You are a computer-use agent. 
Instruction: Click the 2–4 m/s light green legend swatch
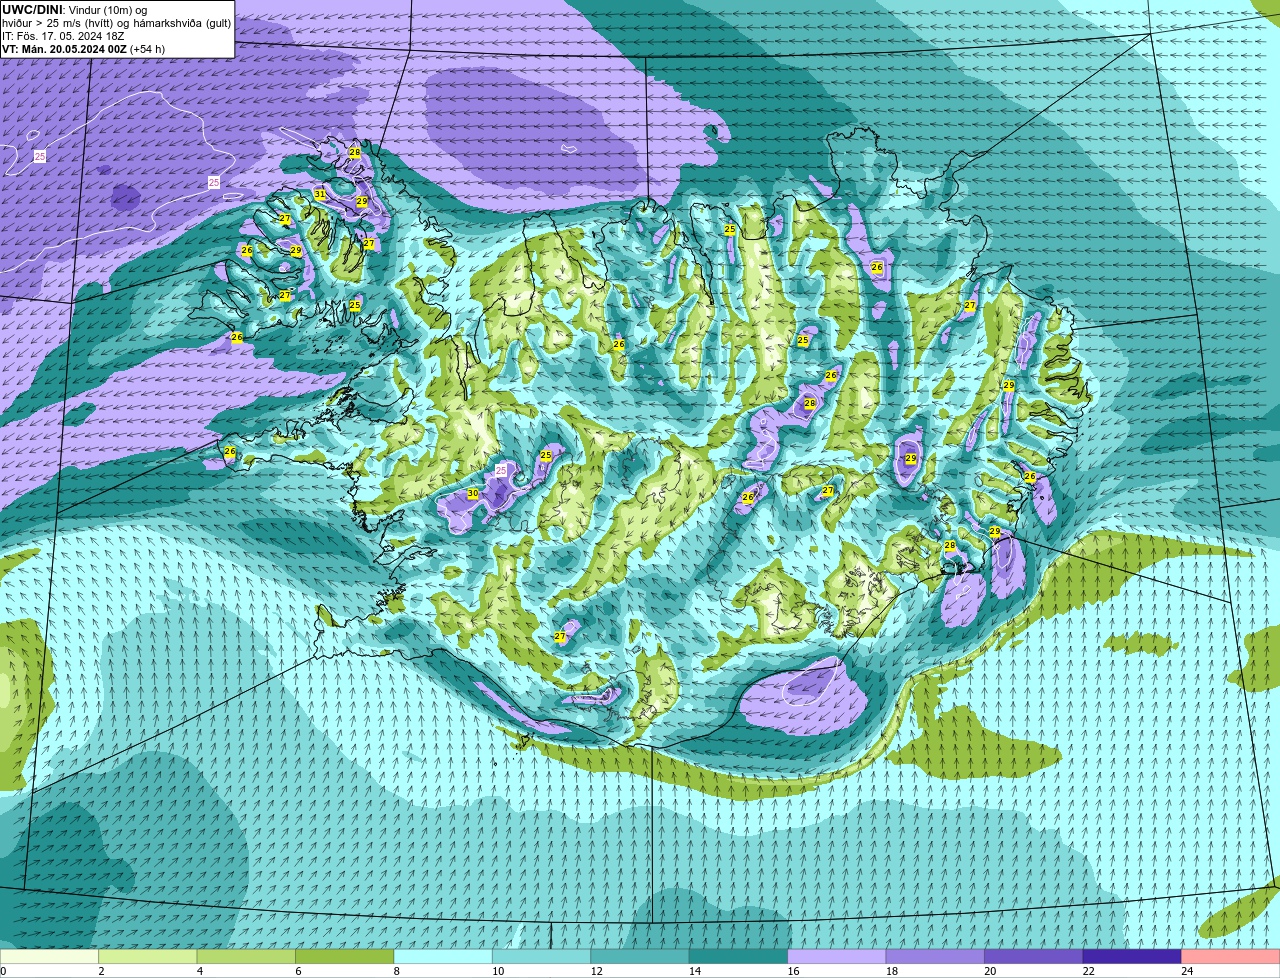click(148, 957)
